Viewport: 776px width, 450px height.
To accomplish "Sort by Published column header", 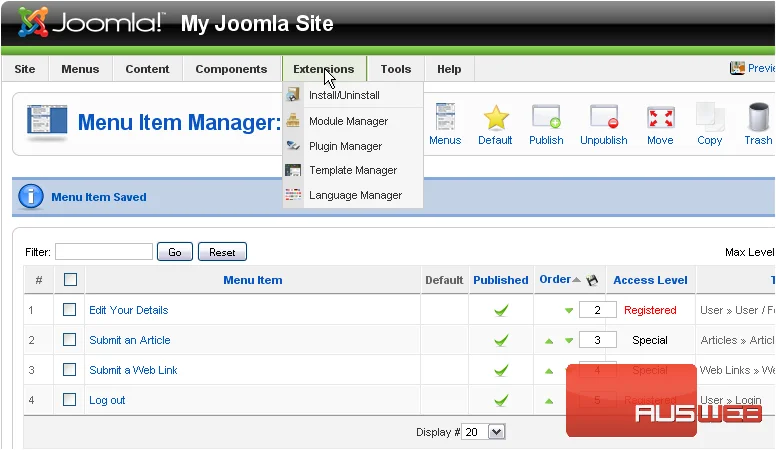I will click(501, 280).
